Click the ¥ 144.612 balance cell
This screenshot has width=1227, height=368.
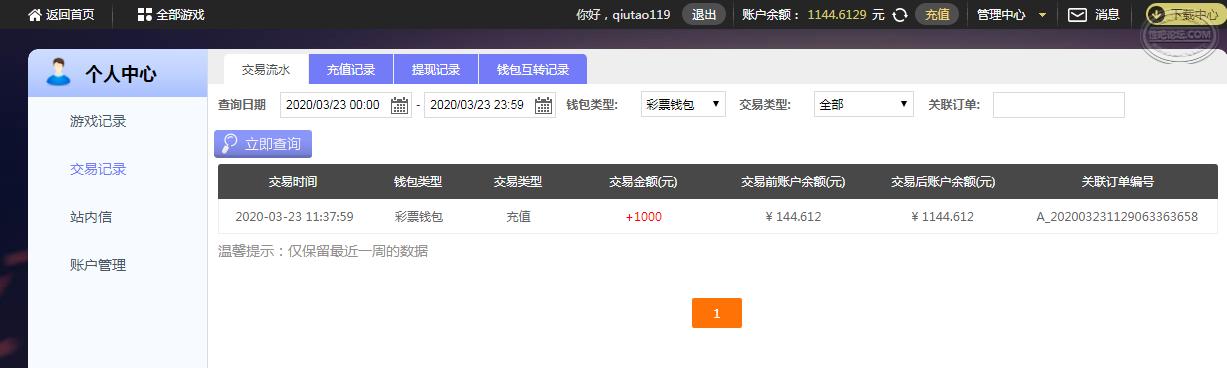tap(793, 216)
